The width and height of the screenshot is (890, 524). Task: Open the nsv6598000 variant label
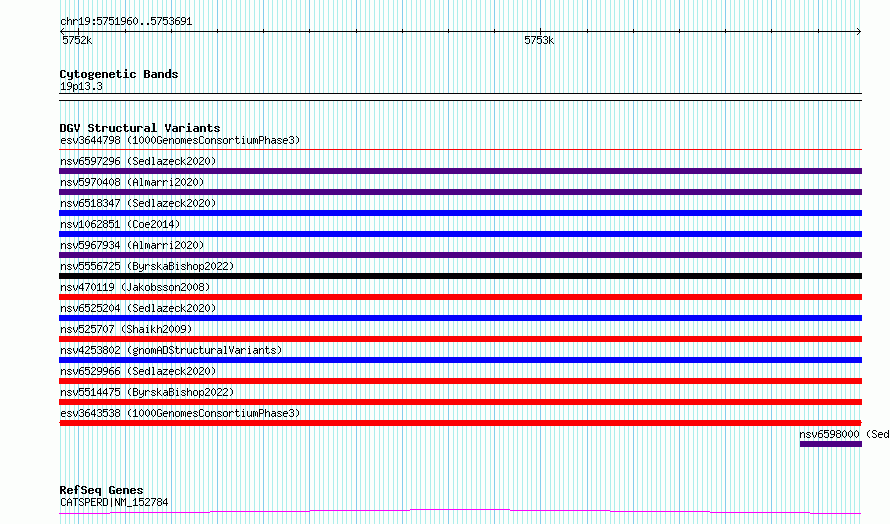pyautogui.click(x=844, y=434)
